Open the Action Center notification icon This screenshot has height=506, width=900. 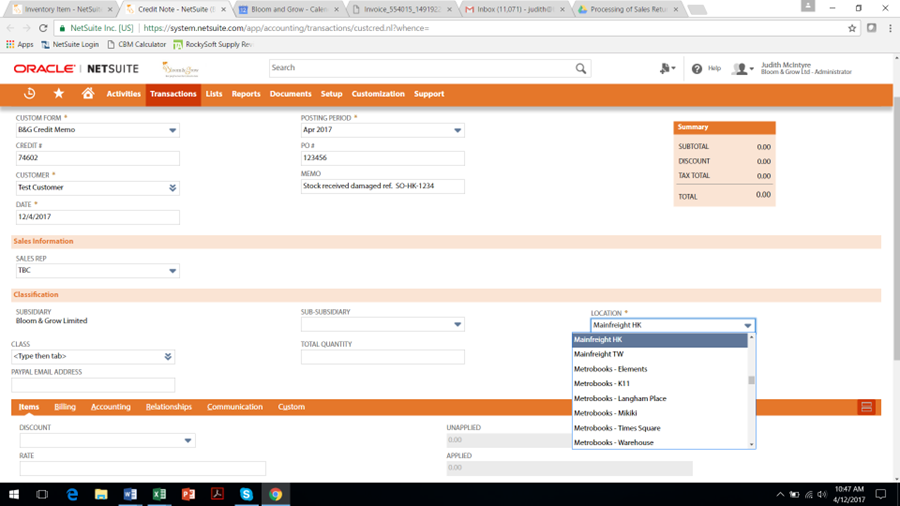pos(880,495)
